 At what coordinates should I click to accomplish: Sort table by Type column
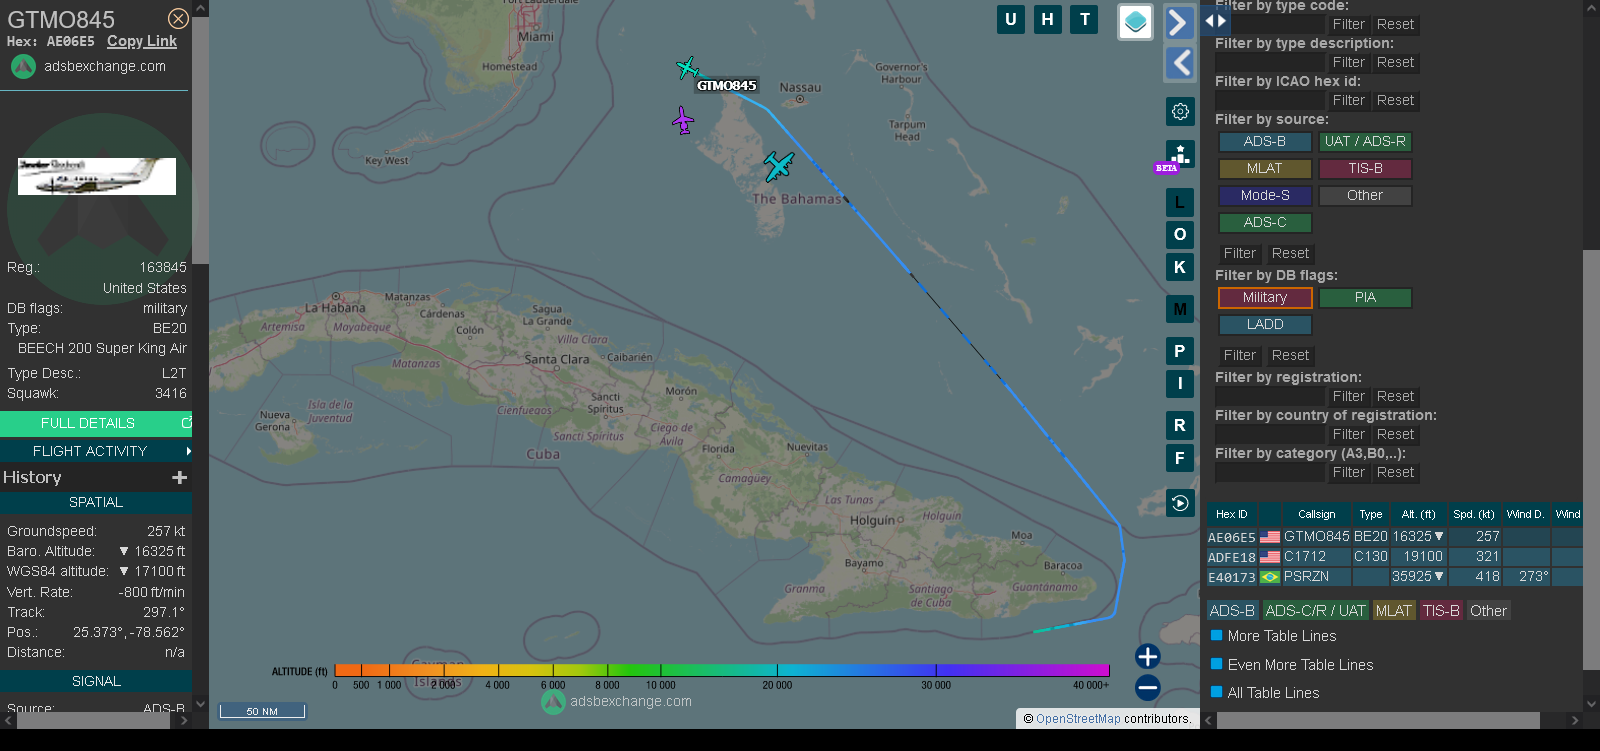point(1370,514)
